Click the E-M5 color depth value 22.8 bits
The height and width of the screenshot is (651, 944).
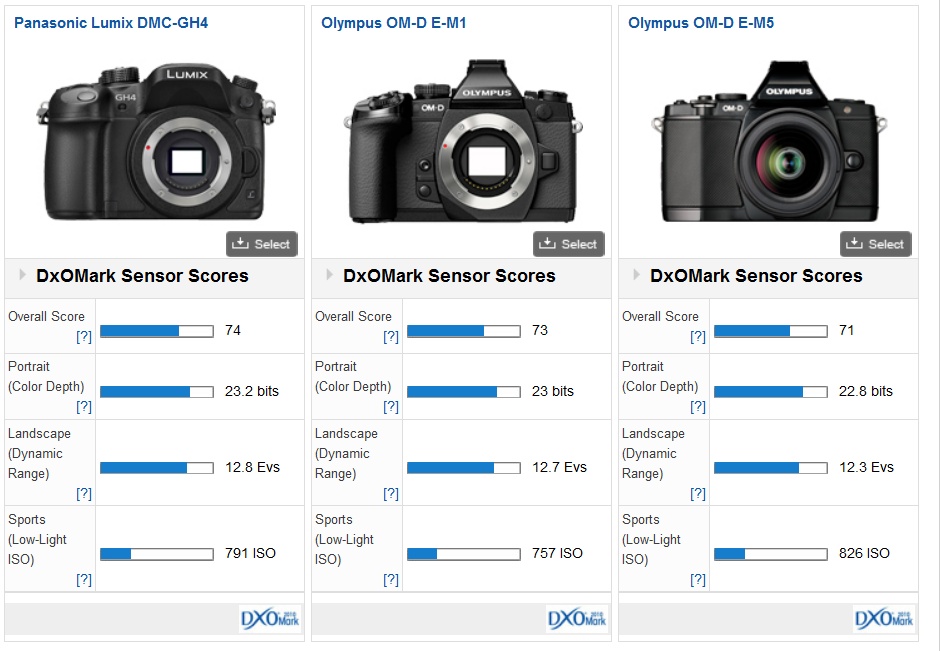tap(866, 391)
